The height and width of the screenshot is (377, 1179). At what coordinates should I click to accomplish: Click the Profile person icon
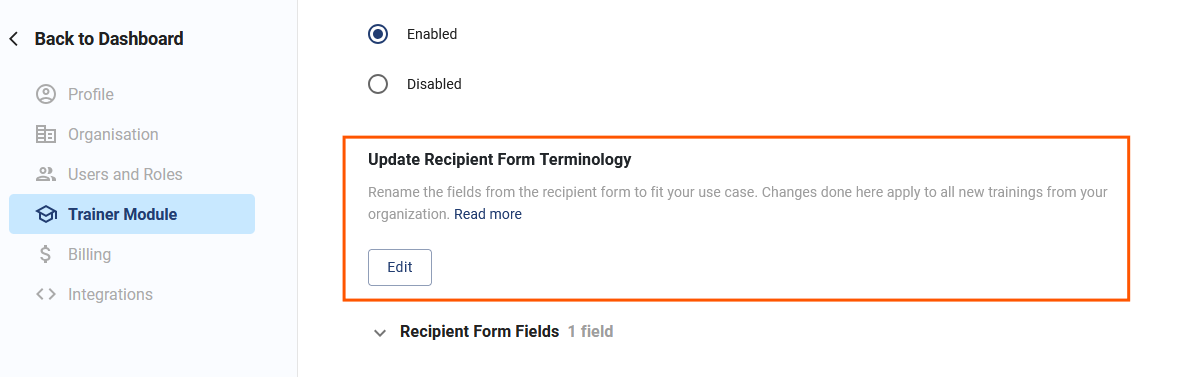coord(46,95)
